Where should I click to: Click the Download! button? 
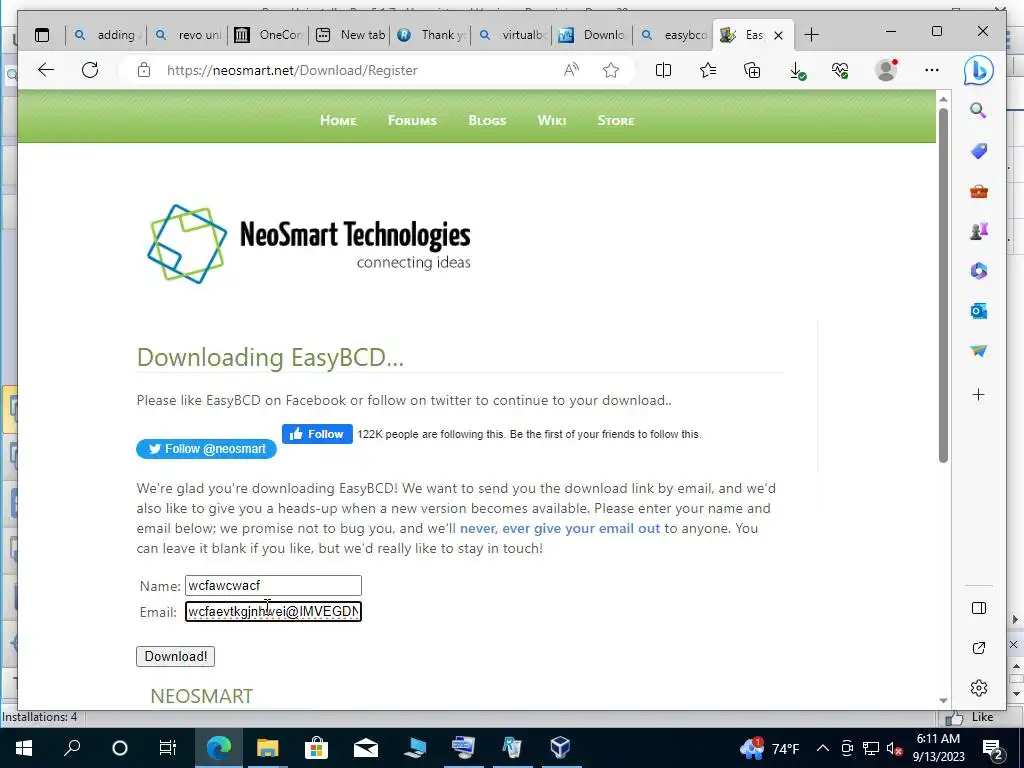pyautogui.click(x=176, y=656)
